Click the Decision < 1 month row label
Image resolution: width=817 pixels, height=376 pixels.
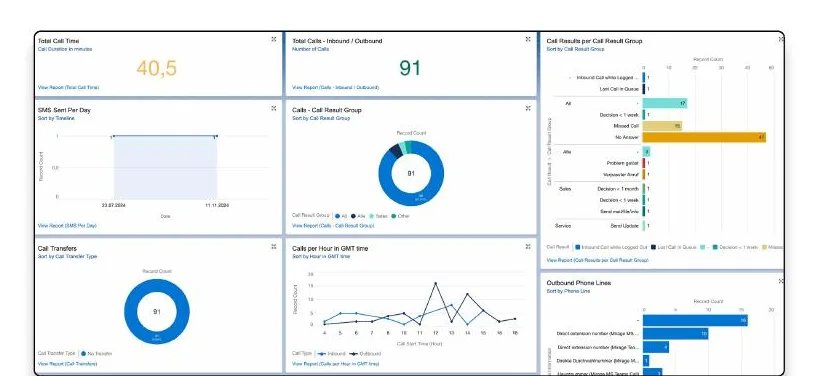click(618, 189)
